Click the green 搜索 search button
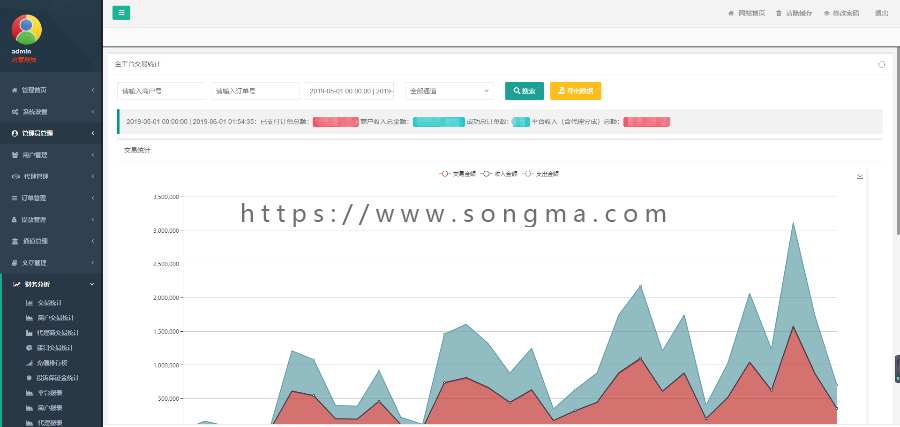This screenshot has height=427, width=900. [x=524, y=91]
